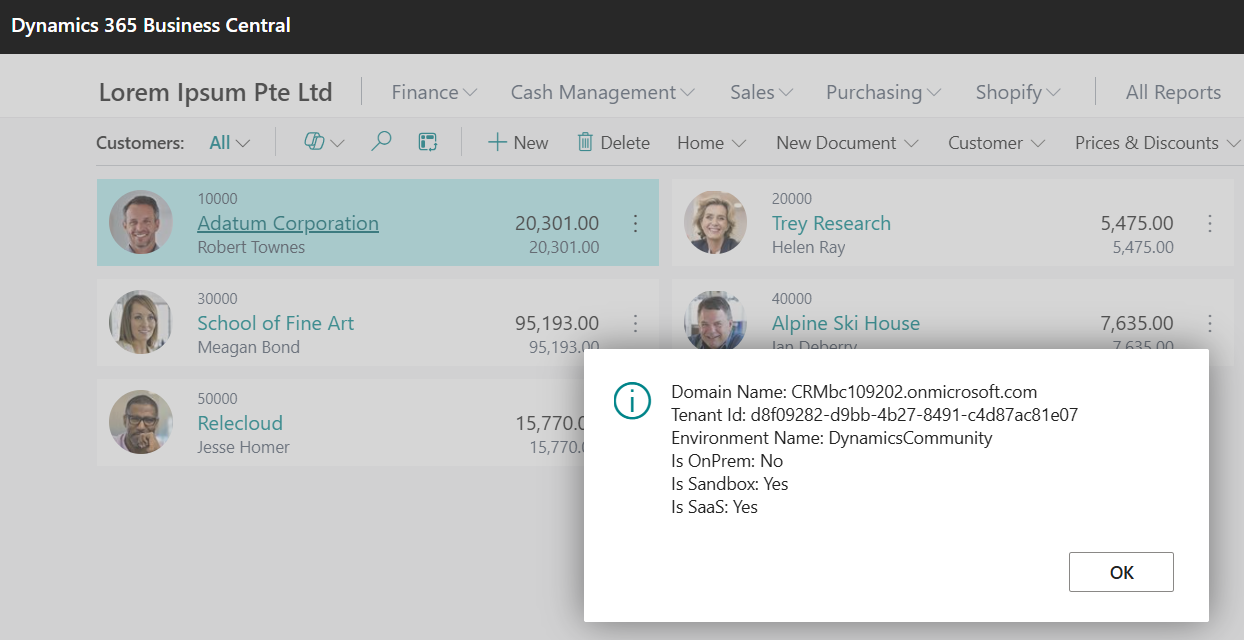Viewport: 1244px width, 640px height.
Task: Click contact name Helen Ray
Action: click(x=808, y=247)
